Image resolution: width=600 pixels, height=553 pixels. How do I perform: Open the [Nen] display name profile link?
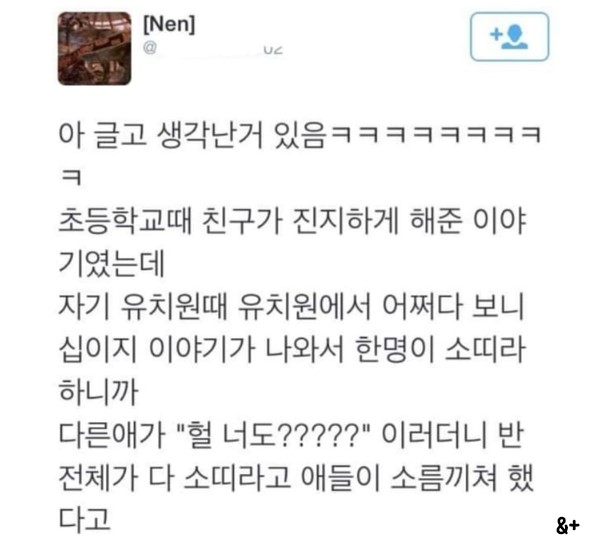click(169, 24)
